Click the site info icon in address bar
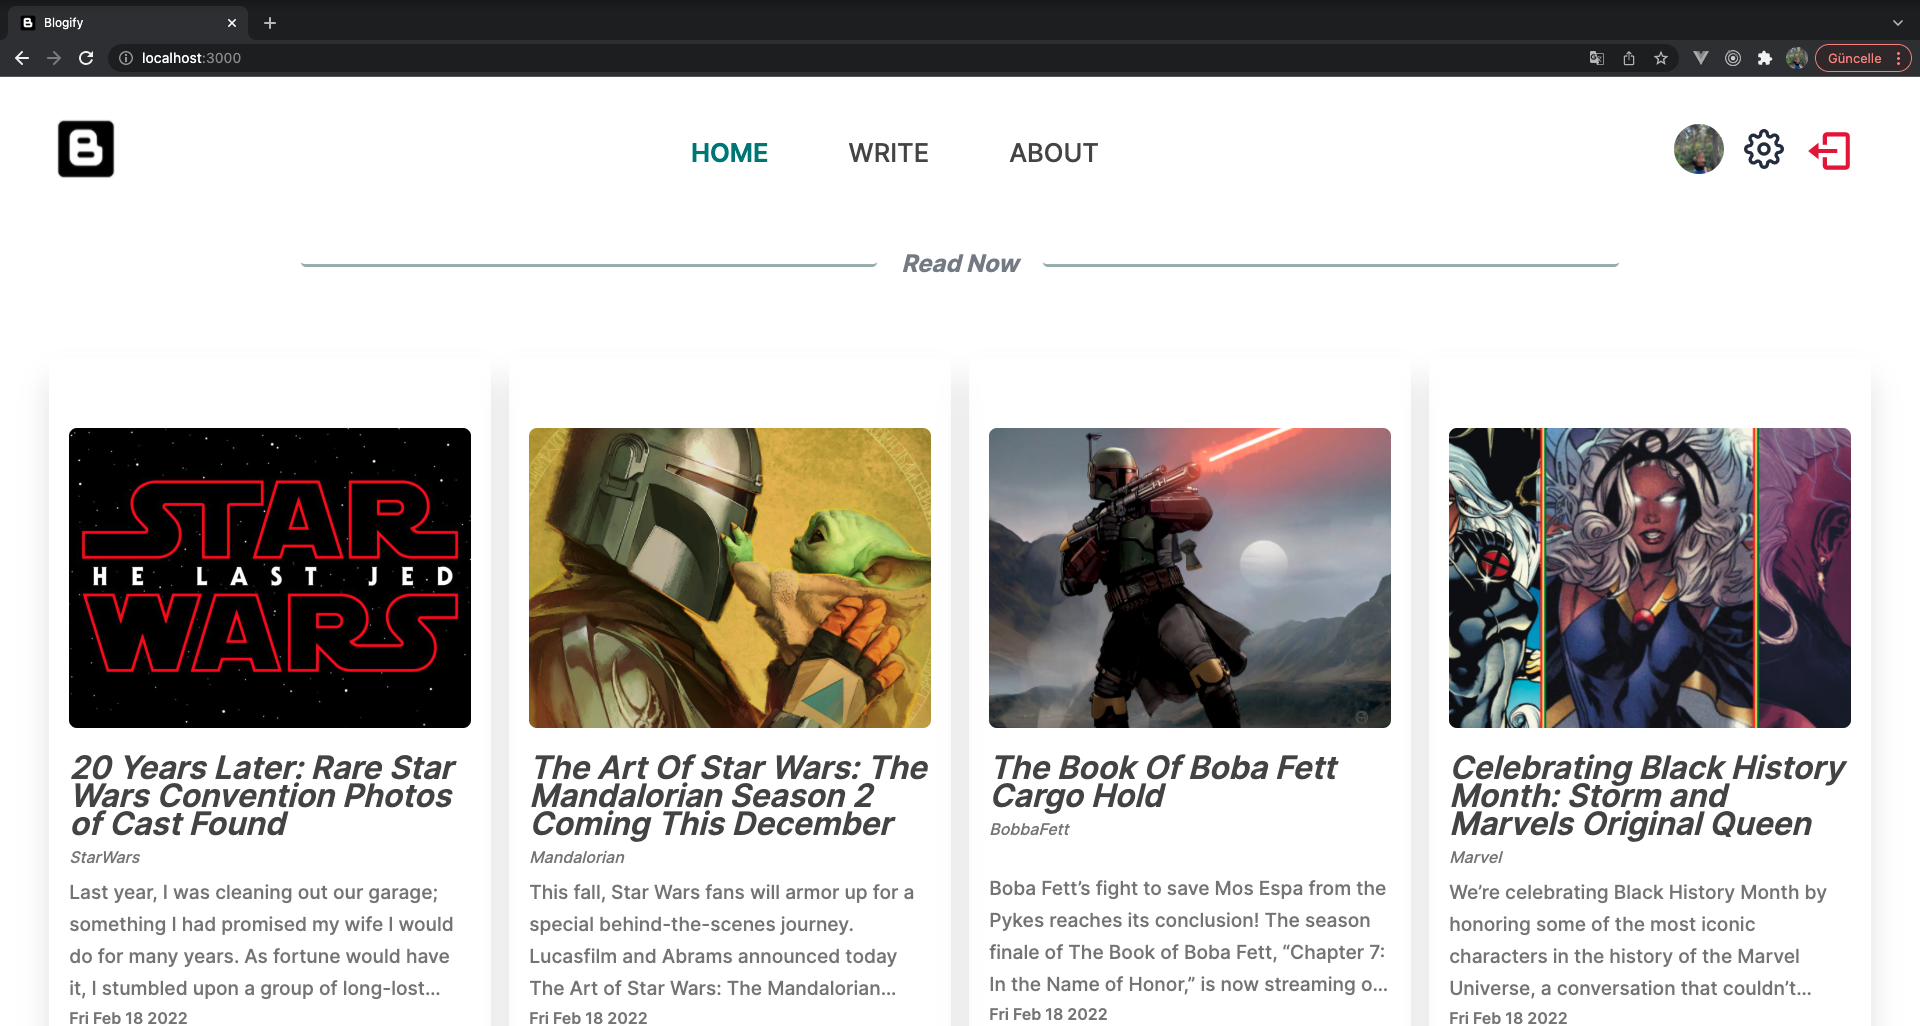The width and height of the screenshot is (1920, 1026). pyautogui.click(x=126, y=58)
